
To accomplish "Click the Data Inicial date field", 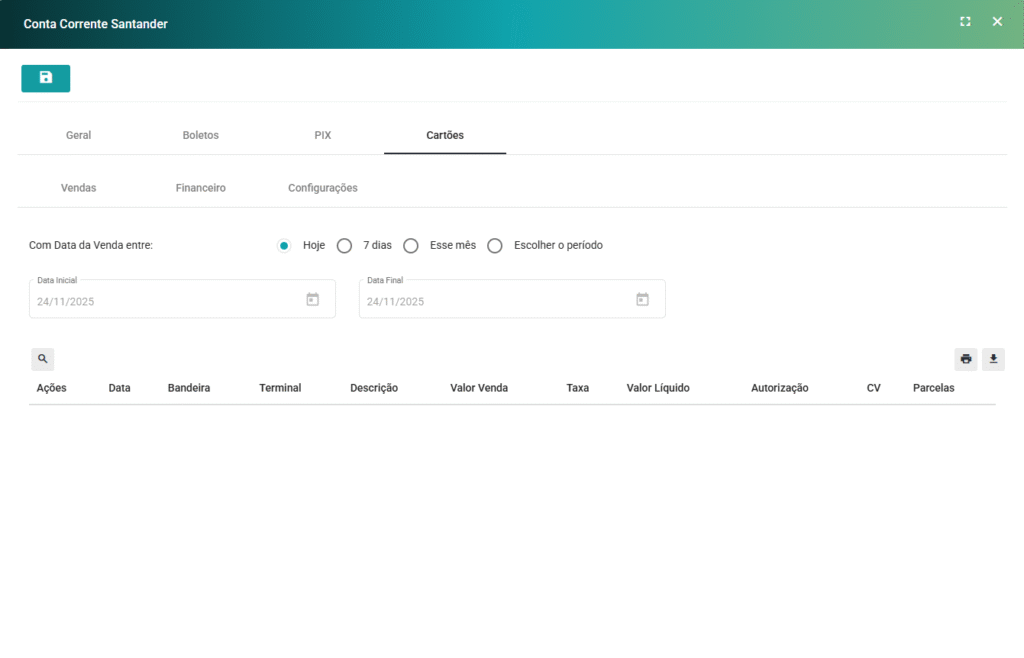I will click(160, 301).
